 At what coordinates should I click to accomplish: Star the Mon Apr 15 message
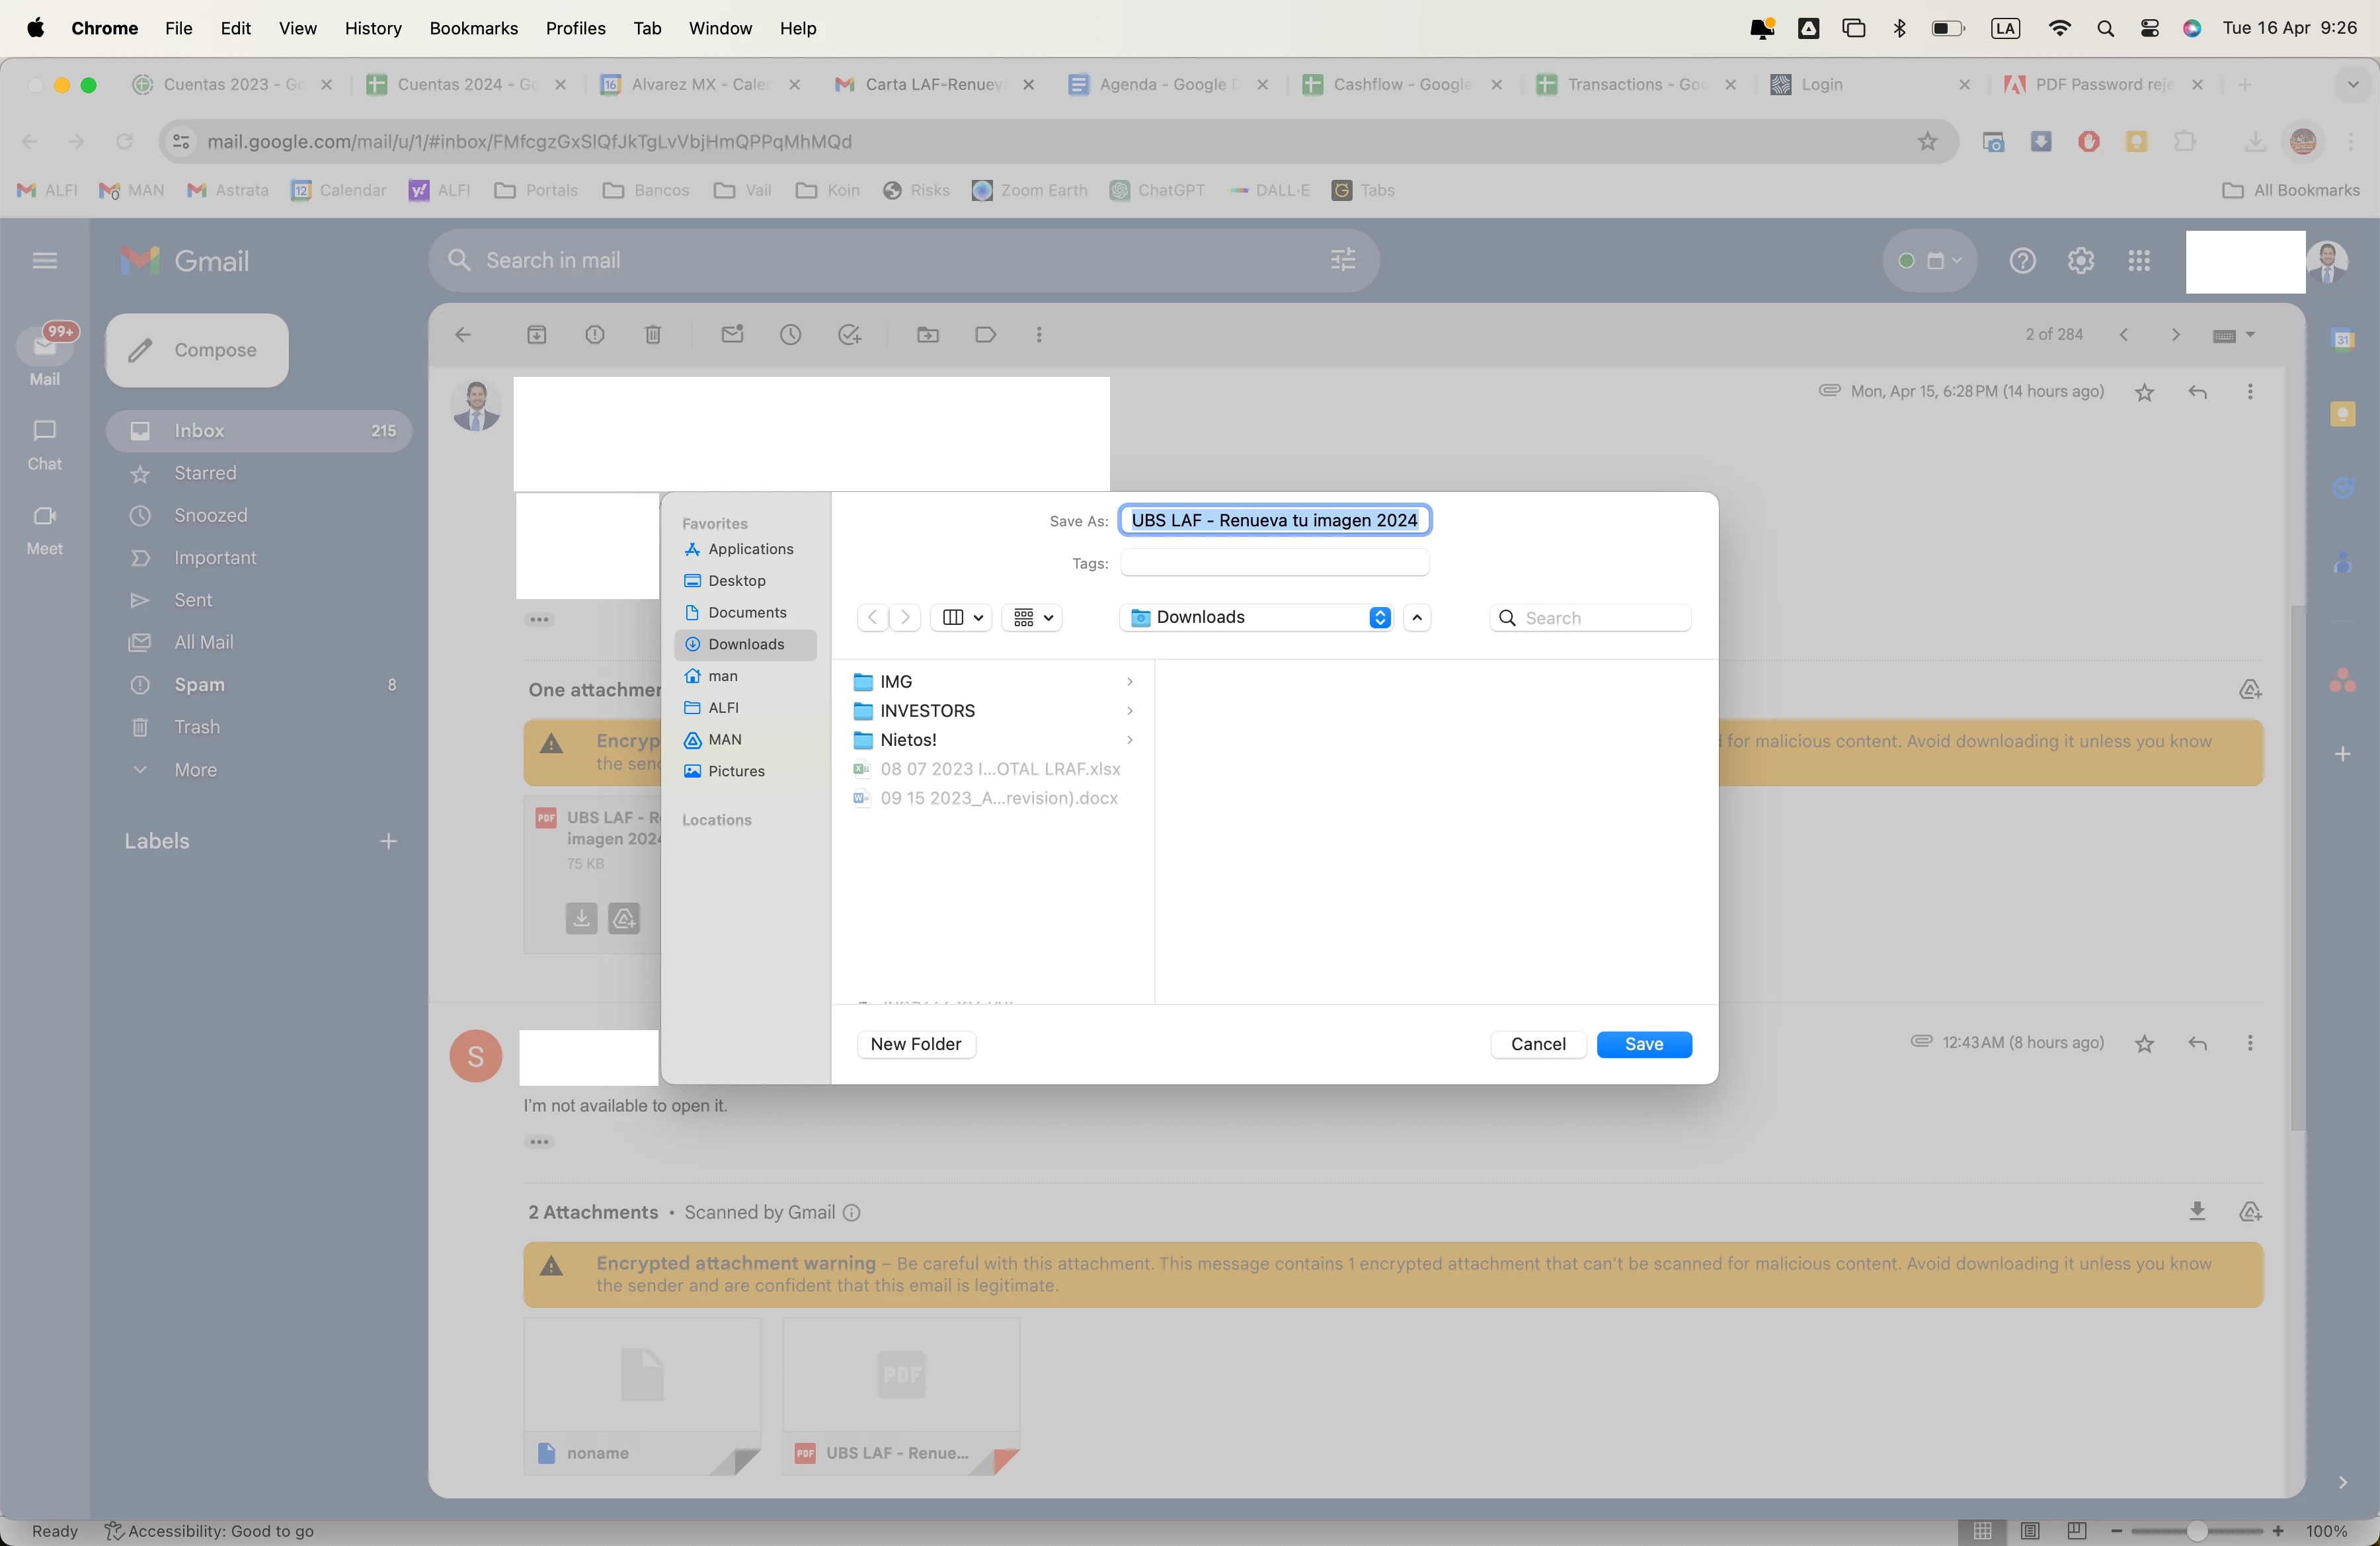click(x=2144, y=393)
